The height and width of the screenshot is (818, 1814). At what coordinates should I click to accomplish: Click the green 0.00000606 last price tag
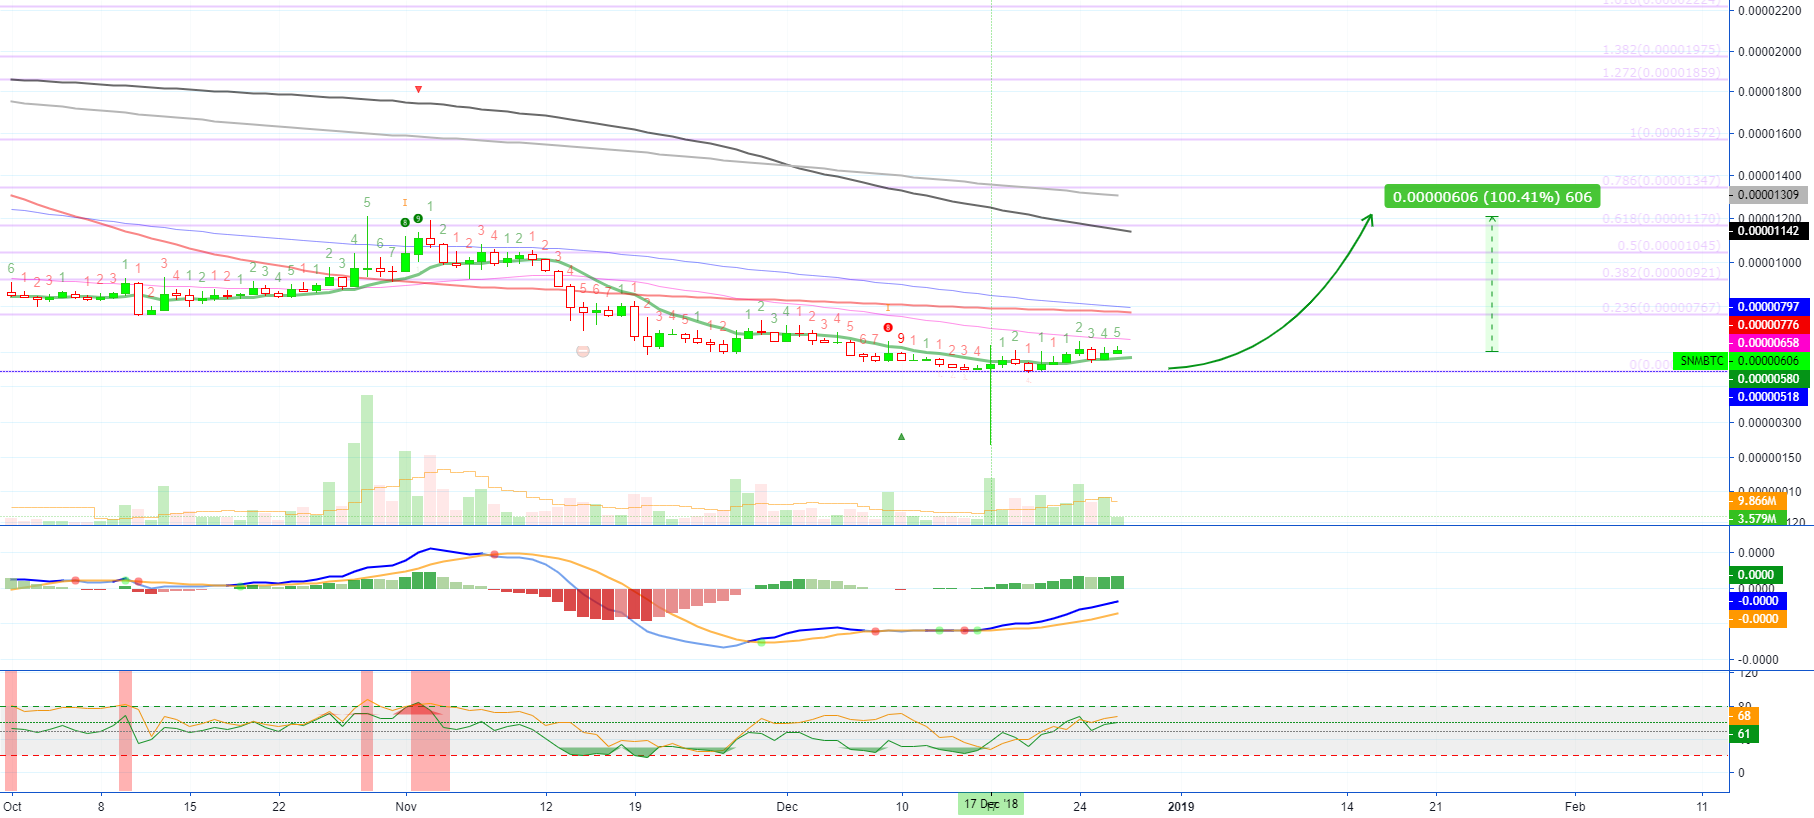tap(1768, 361)
